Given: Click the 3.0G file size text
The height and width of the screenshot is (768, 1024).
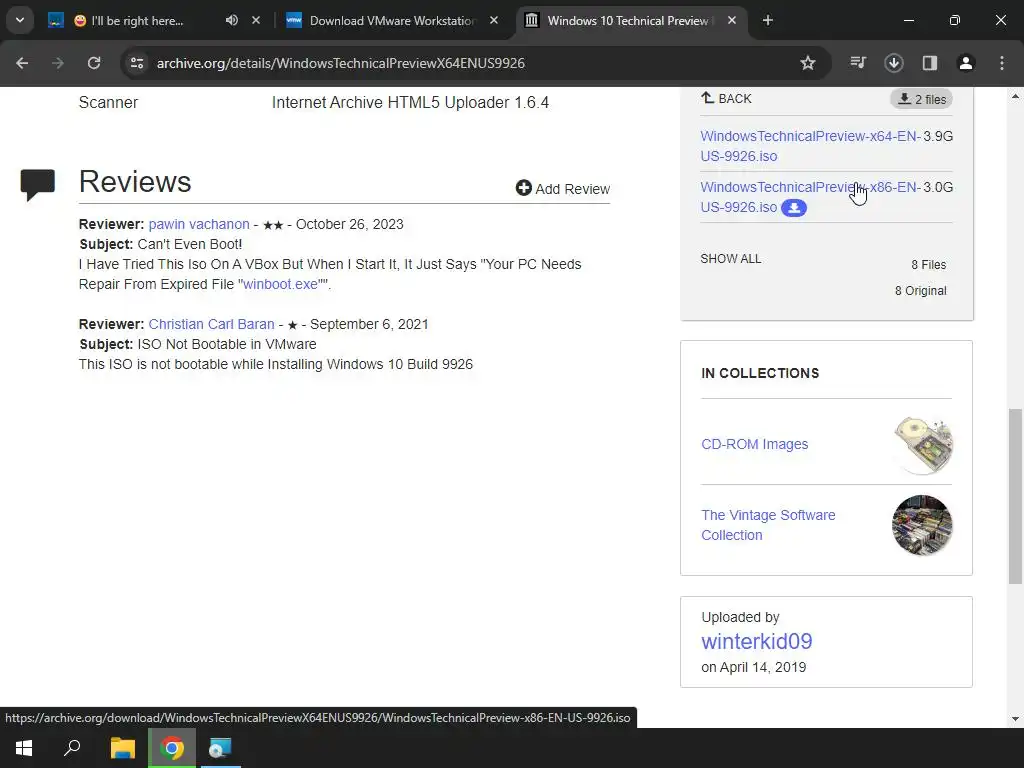Looking at the screenshot, I should click(938, 187).
